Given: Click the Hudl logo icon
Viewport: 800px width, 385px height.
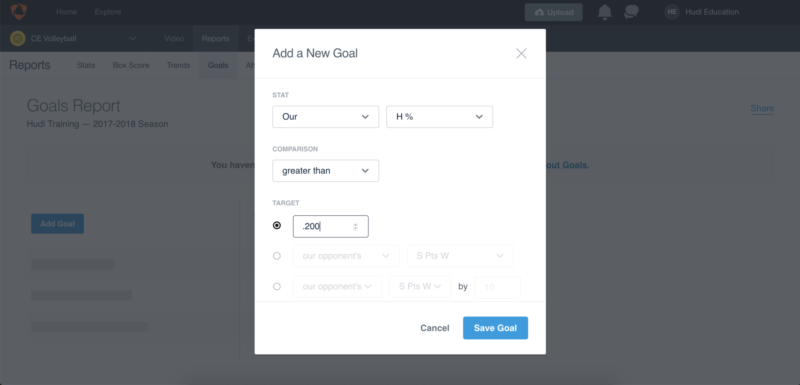Looking at the screenshot, I should click(19, 12).
